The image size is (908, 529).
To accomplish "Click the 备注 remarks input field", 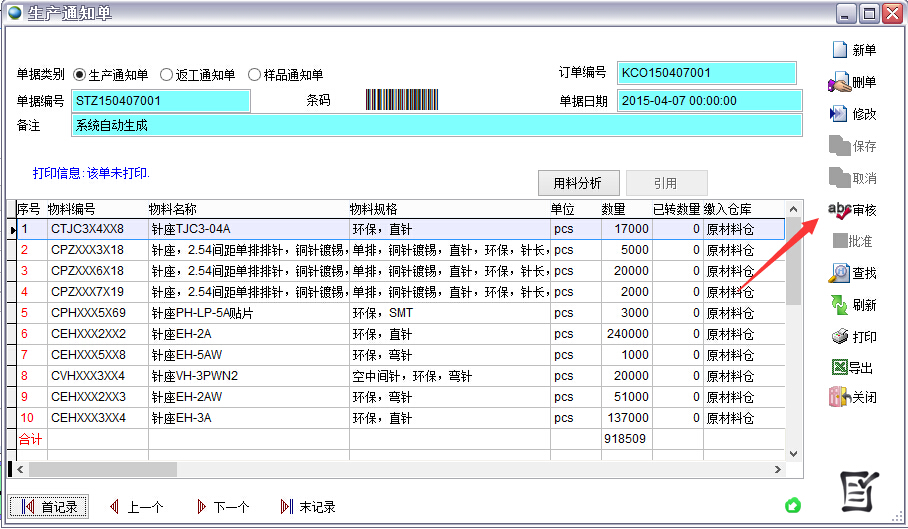I will [x=436, y=126].
